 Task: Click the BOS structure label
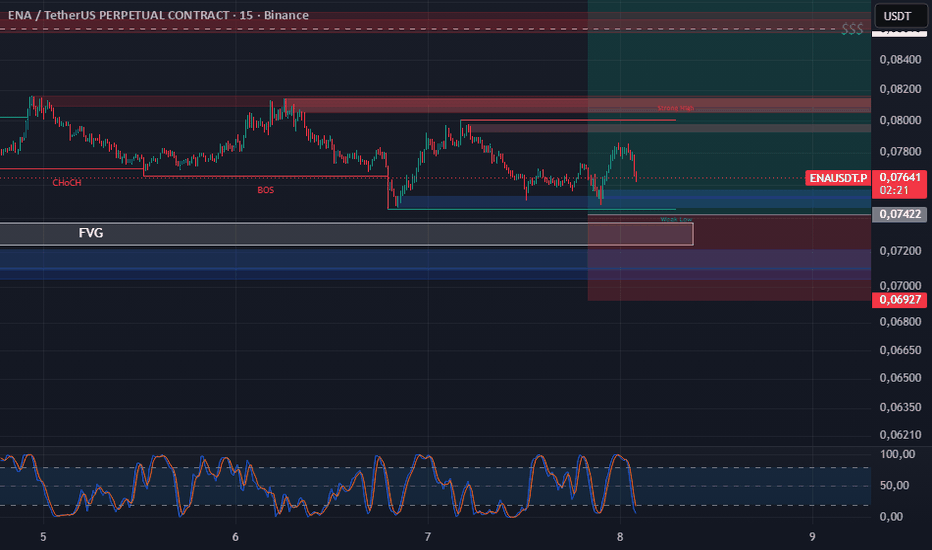pos(266,190)
